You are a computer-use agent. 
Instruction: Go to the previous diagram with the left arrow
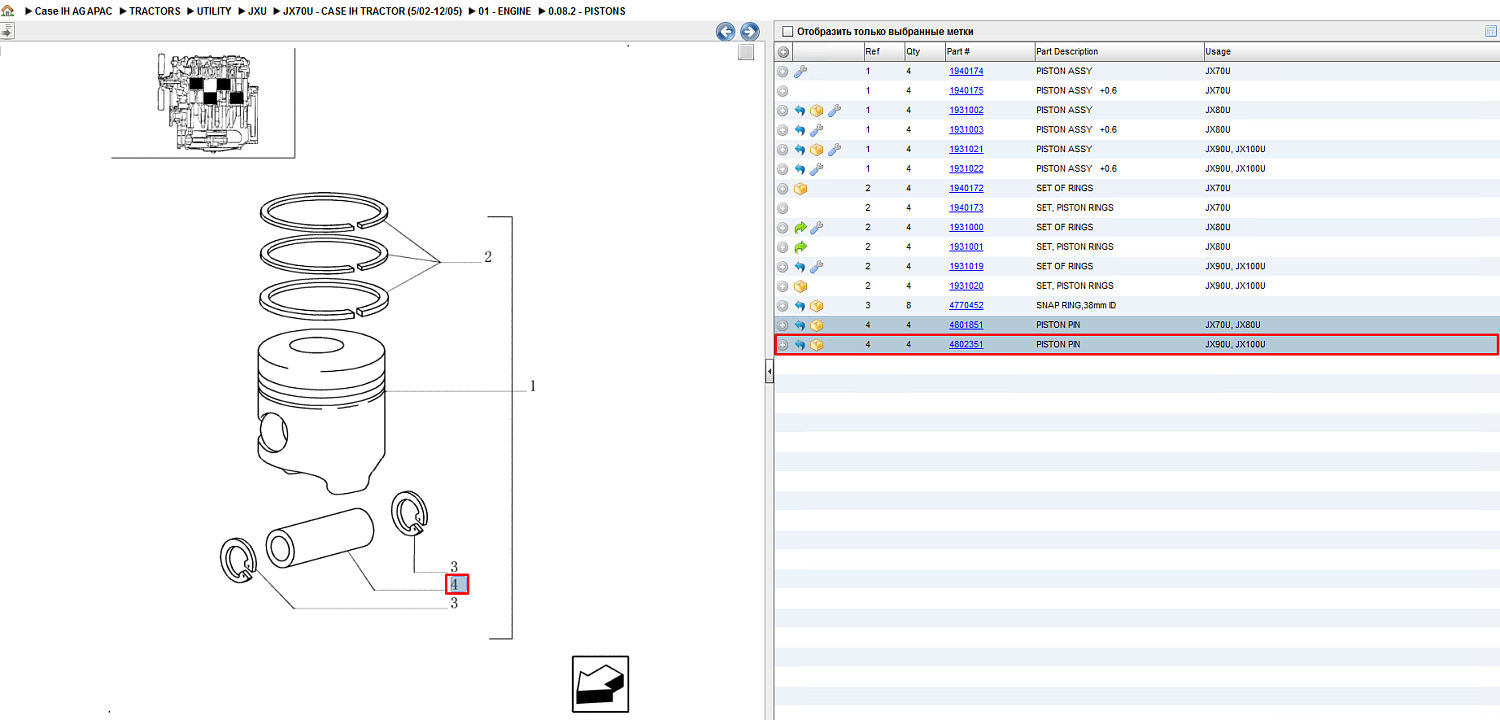click(726, 32)
